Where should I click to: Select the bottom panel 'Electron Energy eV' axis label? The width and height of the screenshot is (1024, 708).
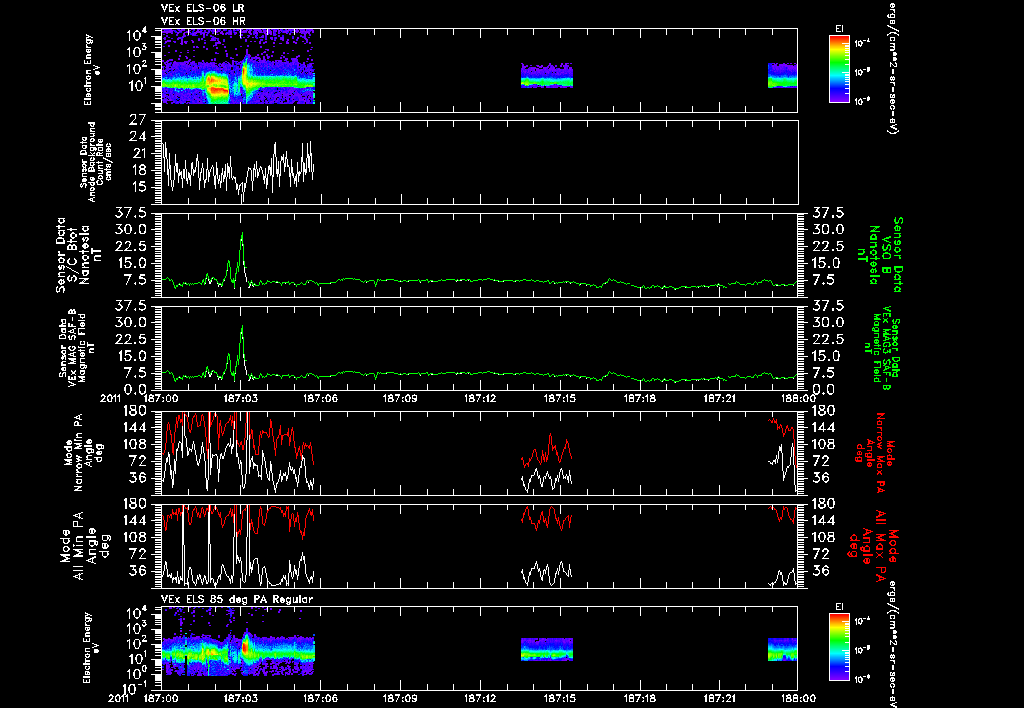click(92, 647)
